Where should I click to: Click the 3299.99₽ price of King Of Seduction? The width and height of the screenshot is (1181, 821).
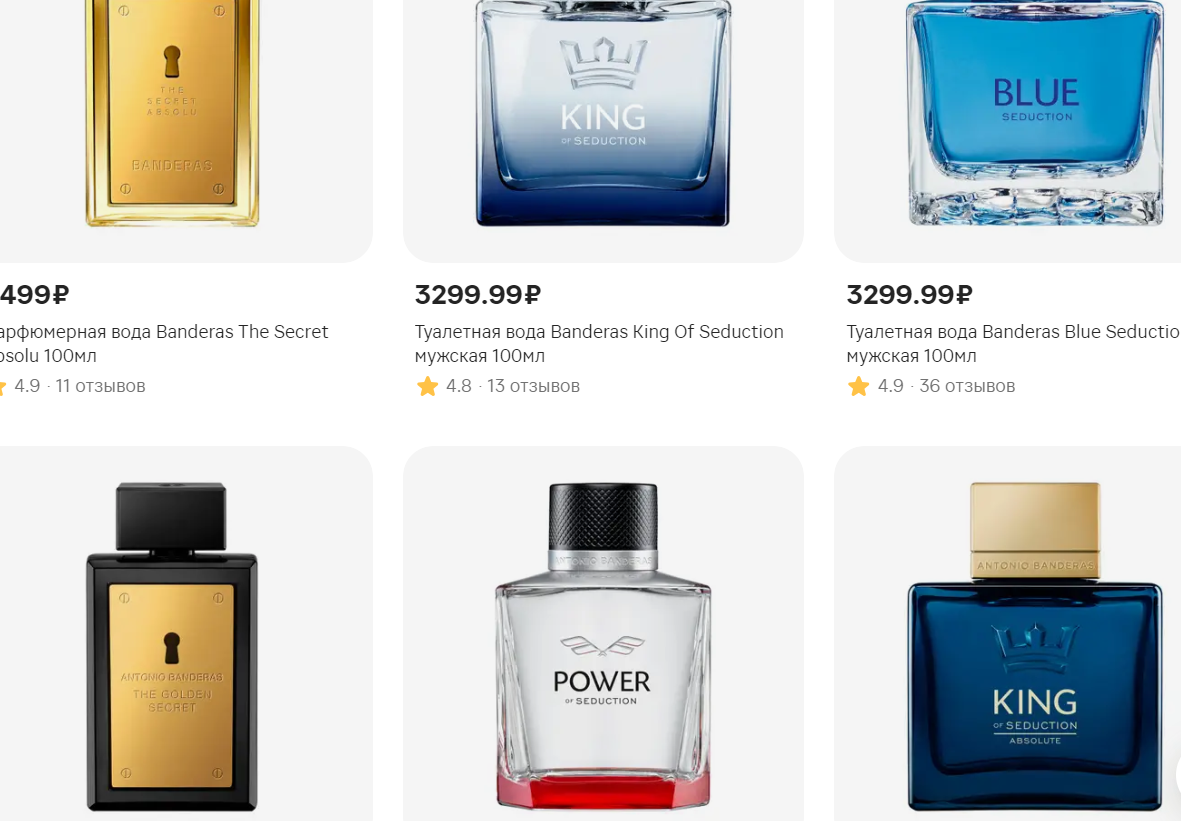click(478, 295)
